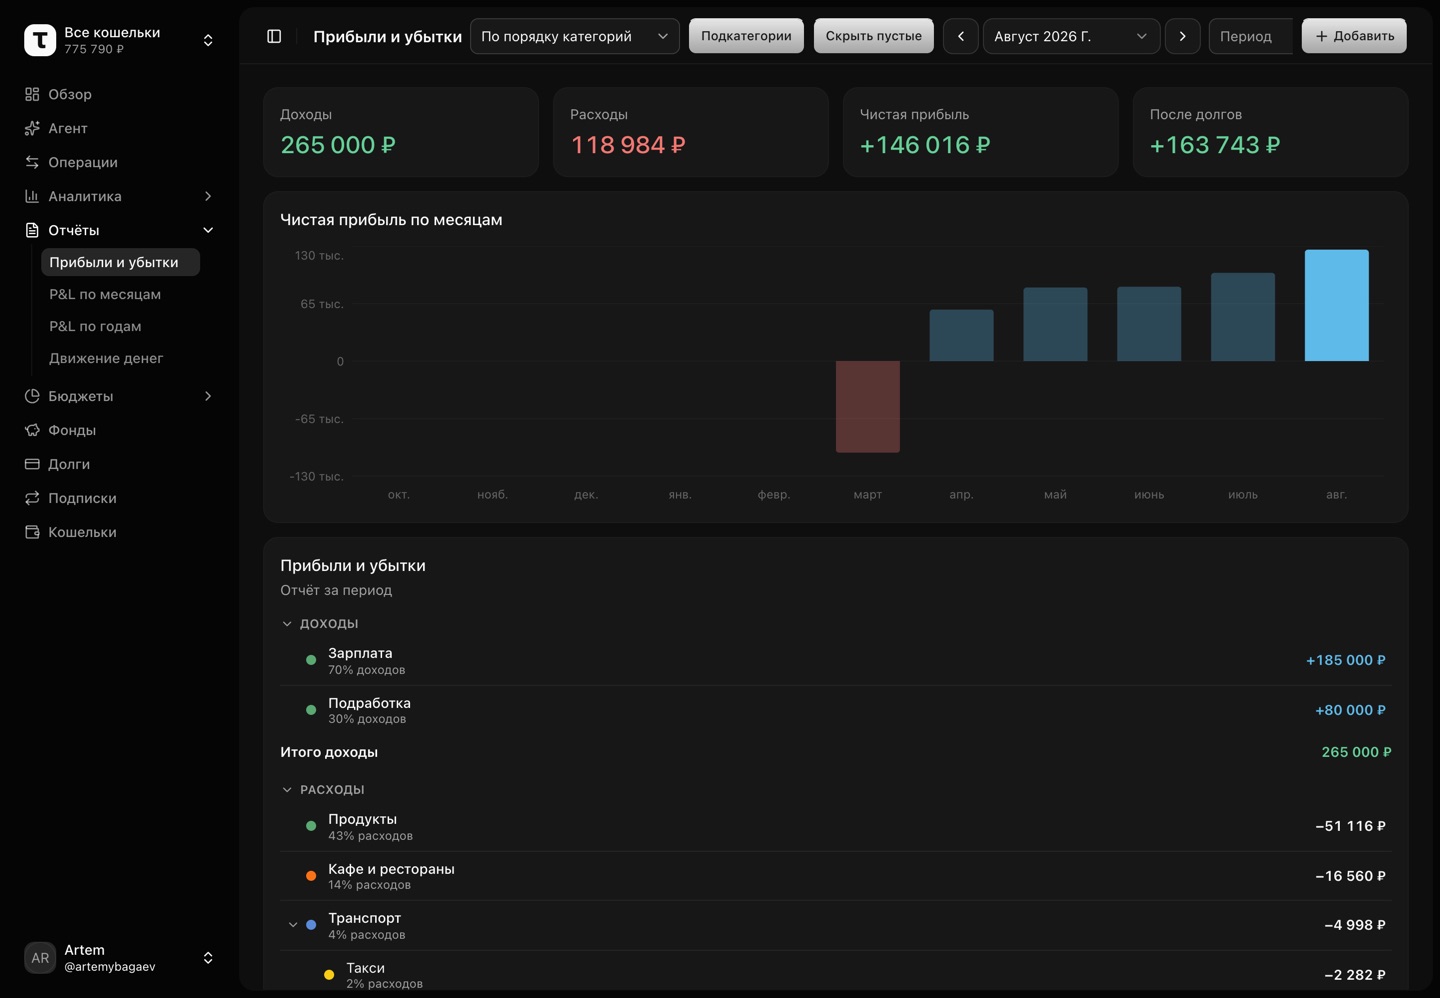Click the green Зарплата color dot
This screenshot has width=1440, height=998.
[x=311, y=660]
